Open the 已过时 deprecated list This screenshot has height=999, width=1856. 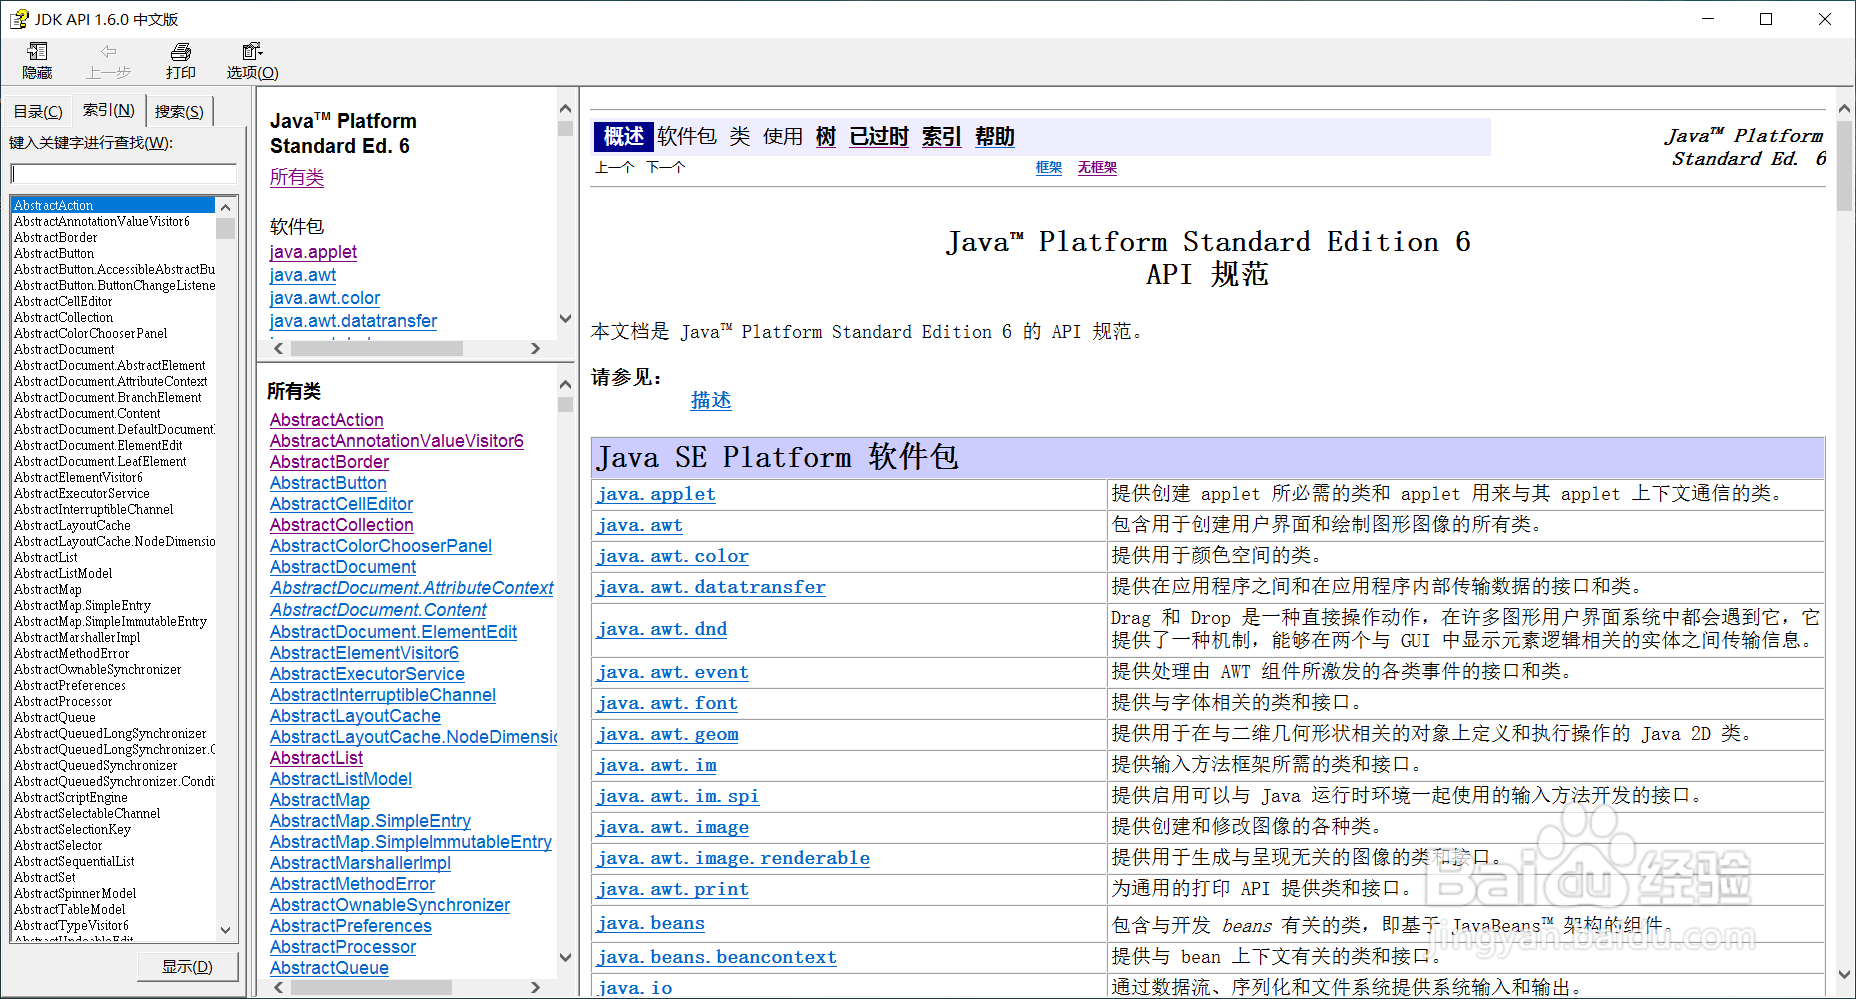coord(877,136)
